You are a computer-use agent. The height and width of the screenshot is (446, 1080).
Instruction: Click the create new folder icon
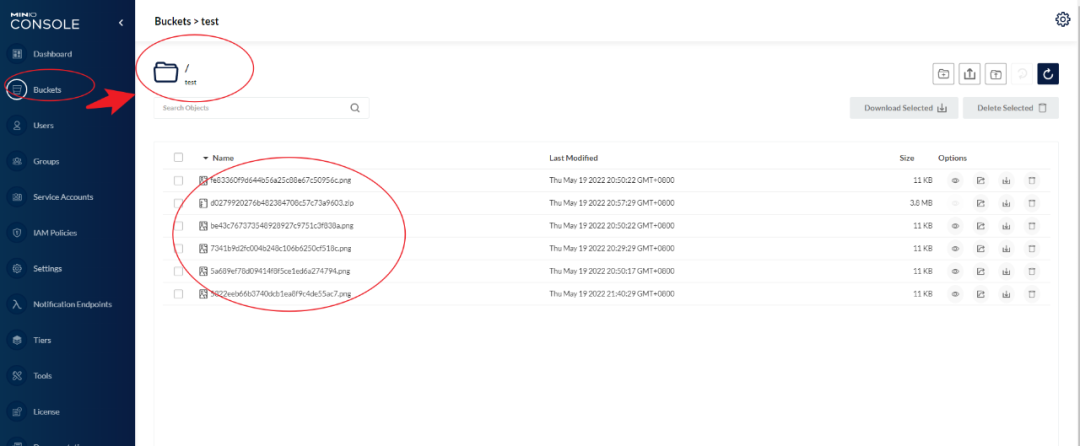[x=943, y=73]
